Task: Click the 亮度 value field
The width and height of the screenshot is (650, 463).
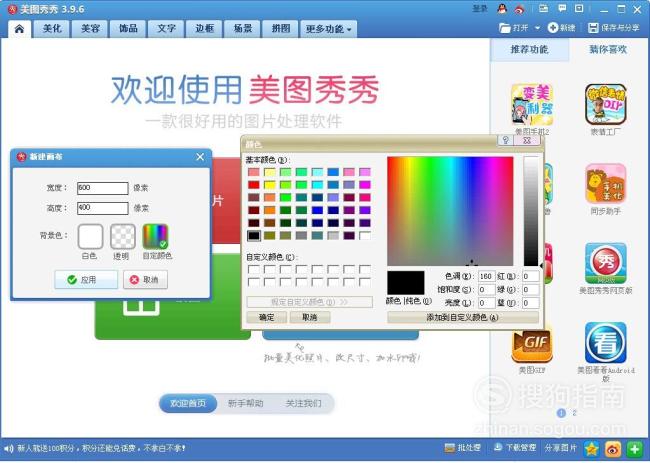Action: coord(486,303)
